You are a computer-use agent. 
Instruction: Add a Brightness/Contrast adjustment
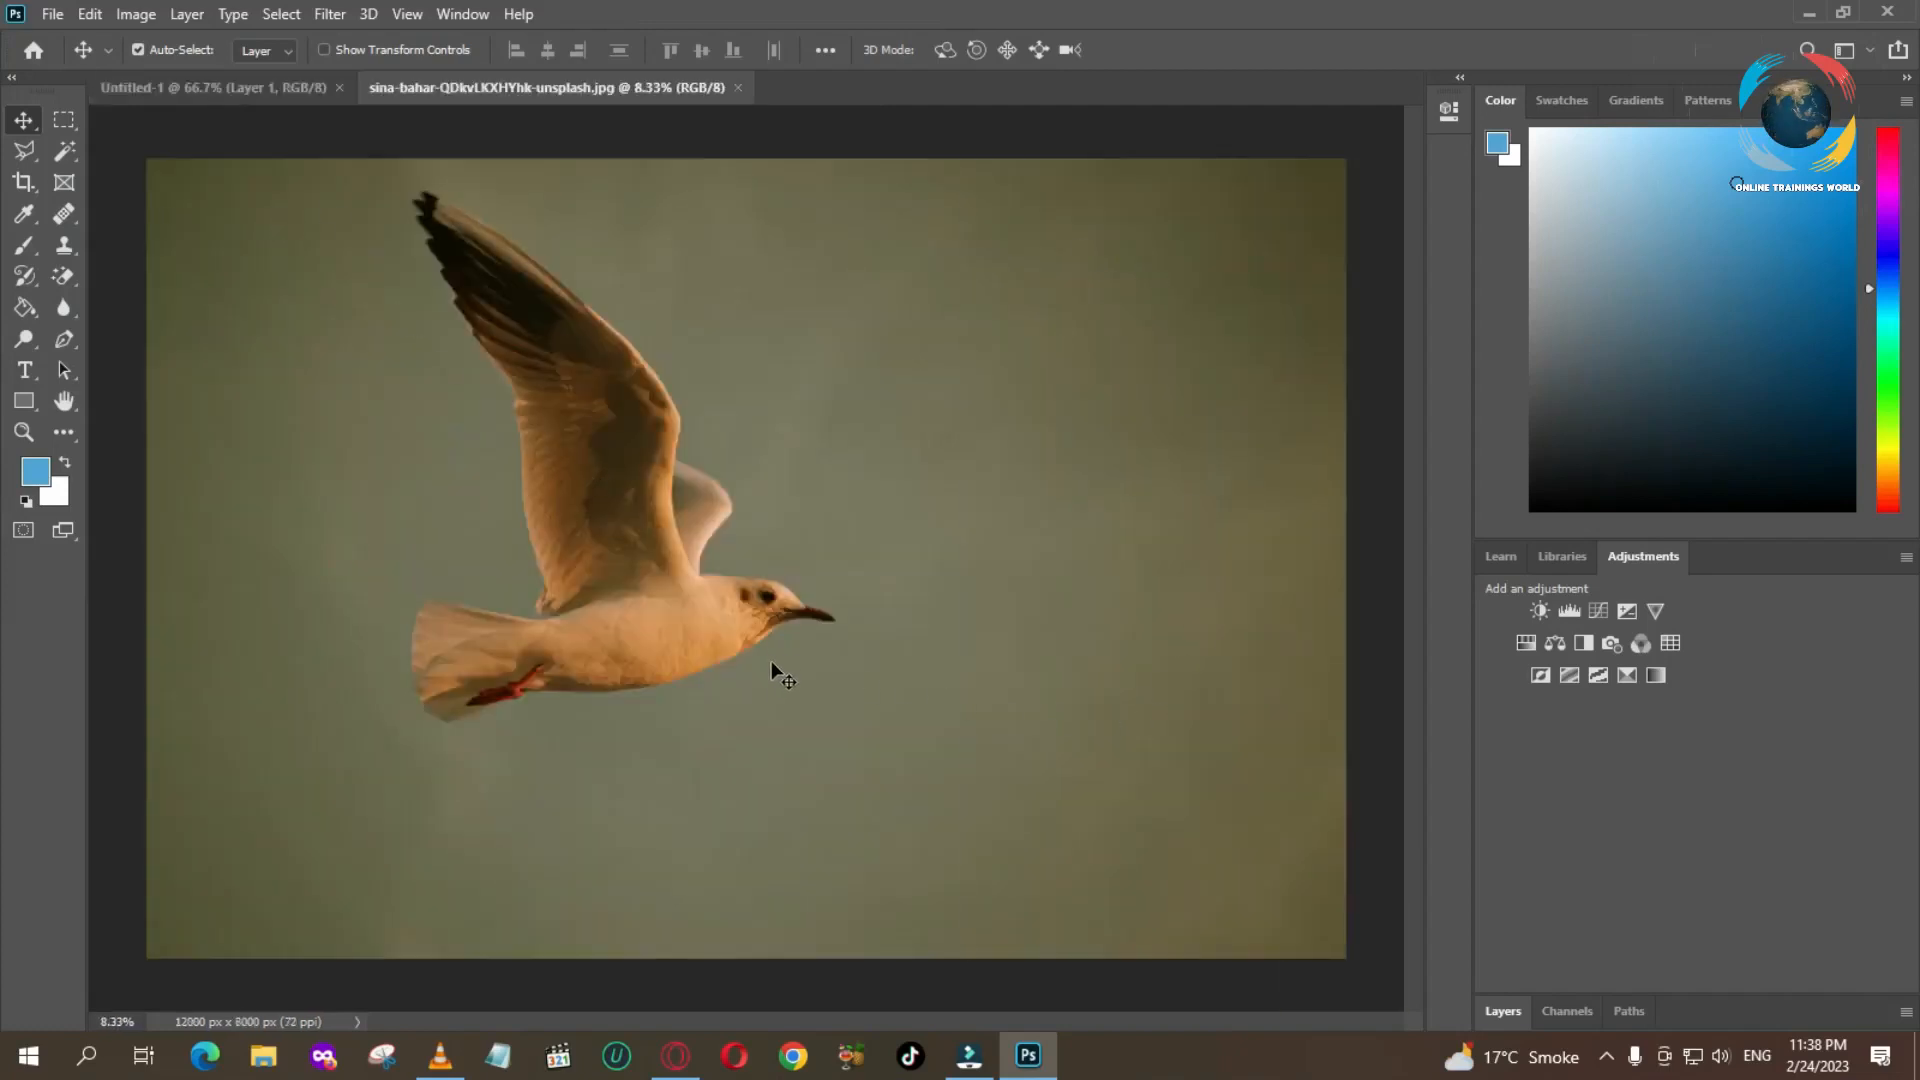(x=1540, y=611)
